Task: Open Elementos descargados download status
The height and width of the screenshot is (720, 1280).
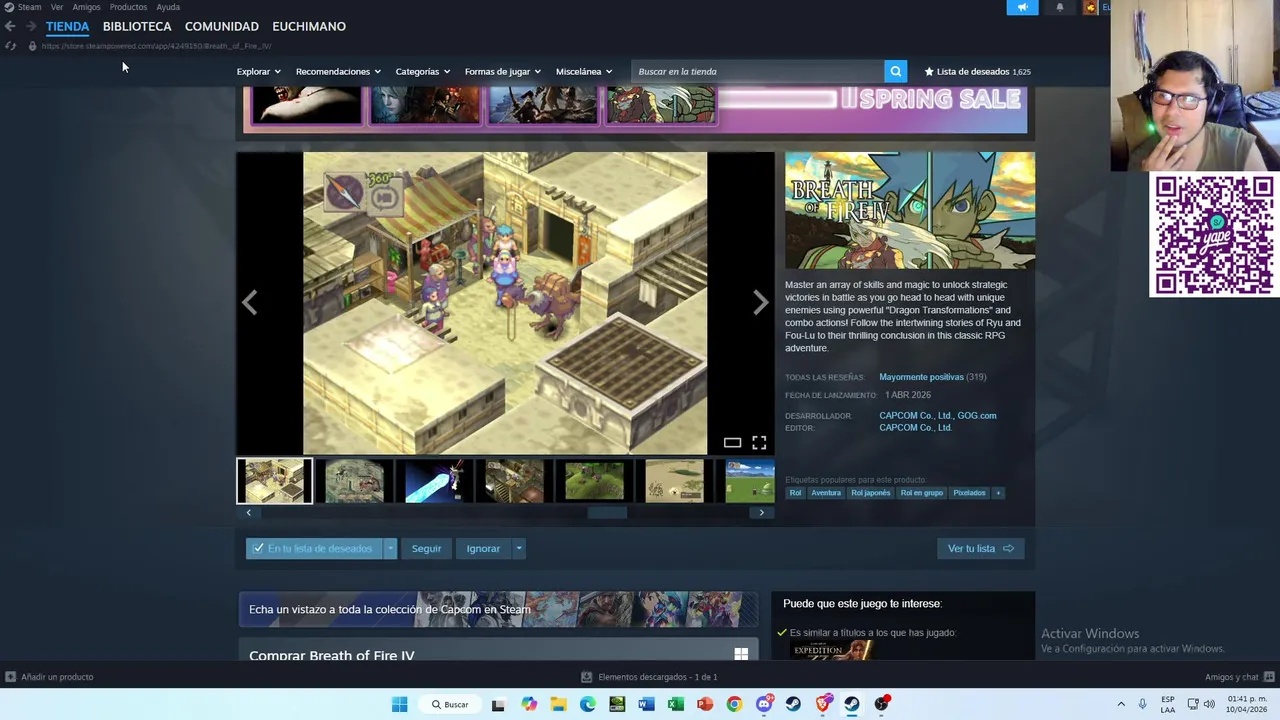Action: 649,677
